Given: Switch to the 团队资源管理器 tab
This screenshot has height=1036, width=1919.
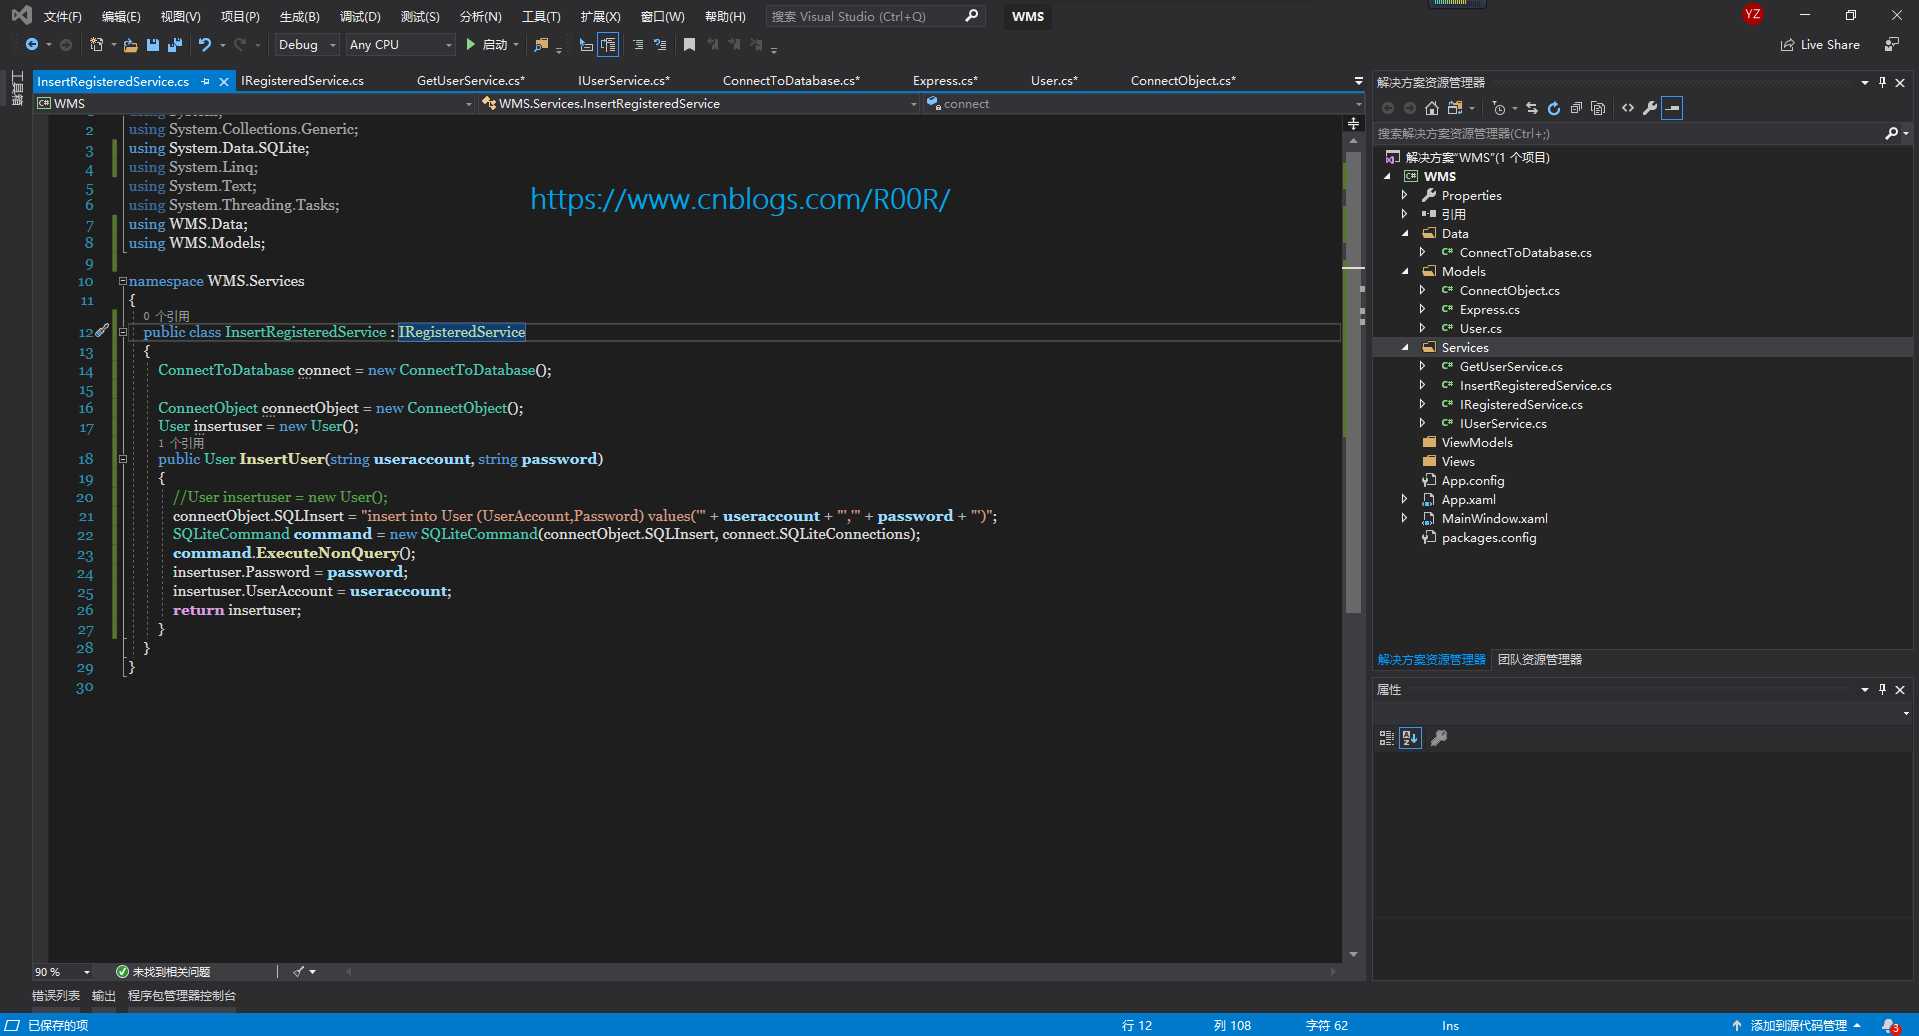Looking at the screenshot, I should point(1540,660).
